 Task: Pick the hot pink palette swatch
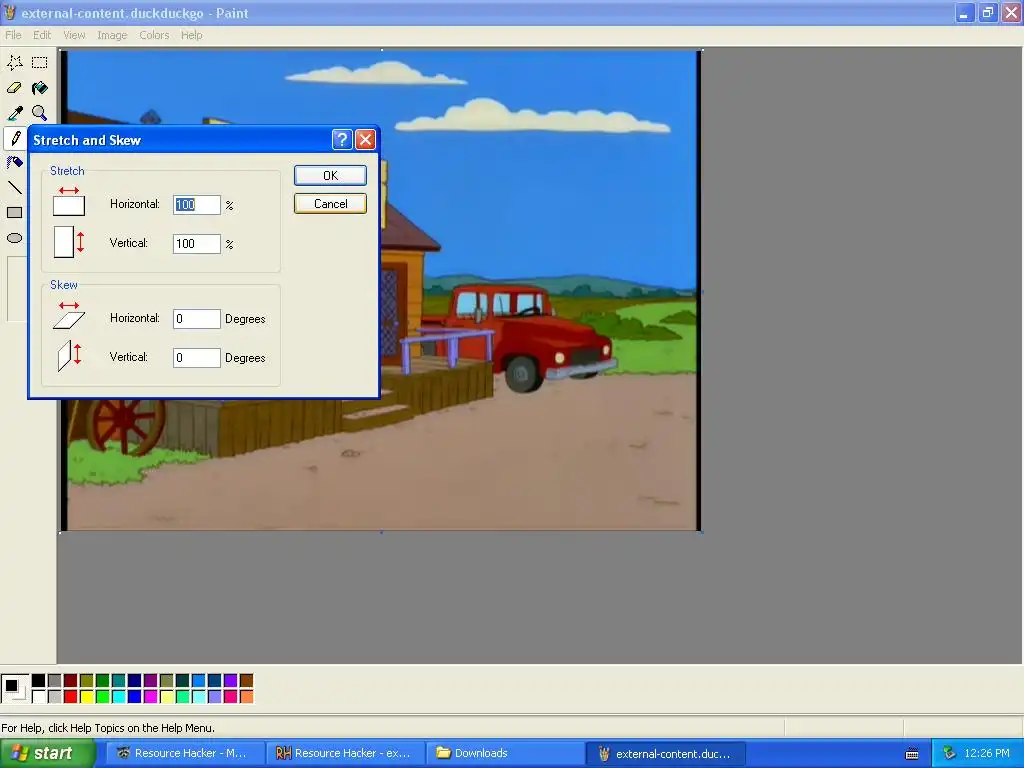[231, 696]
